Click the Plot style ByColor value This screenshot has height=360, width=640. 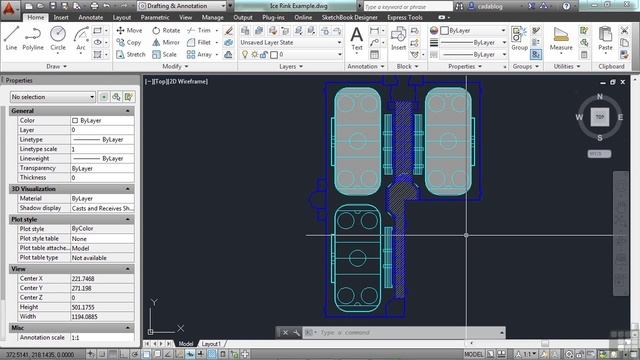102,229
